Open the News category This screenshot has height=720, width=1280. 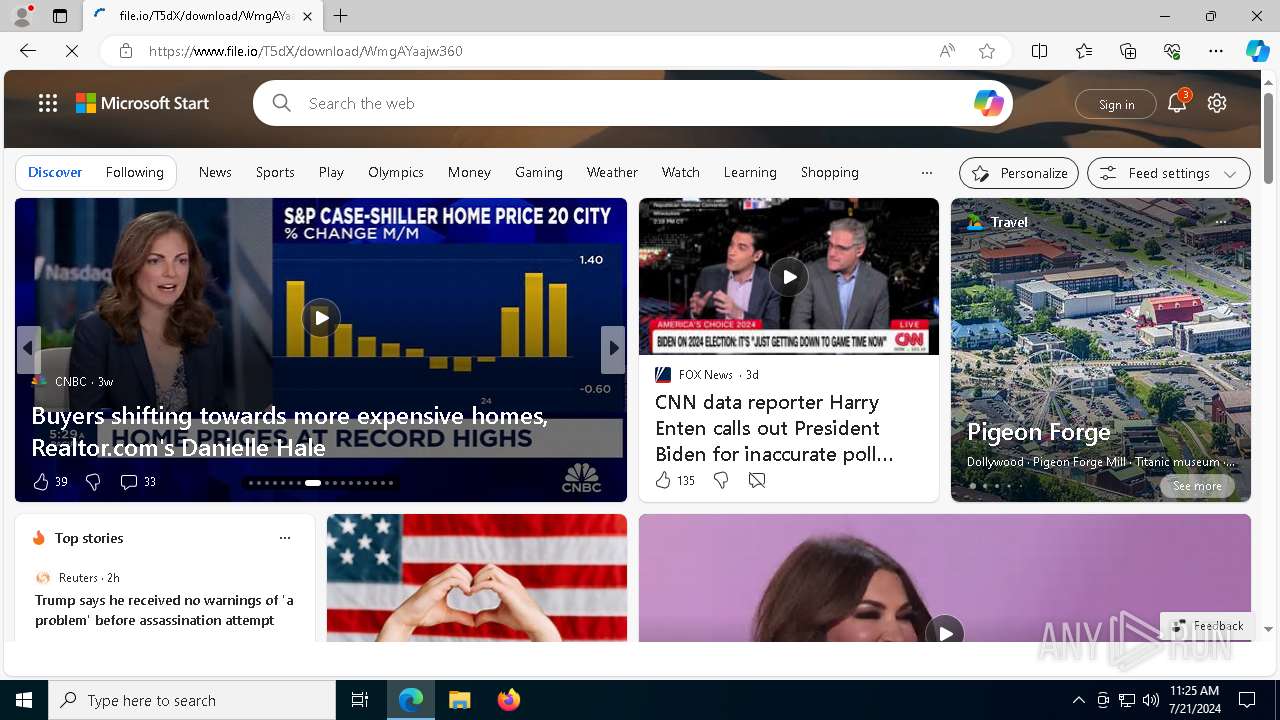coord(215,172)
